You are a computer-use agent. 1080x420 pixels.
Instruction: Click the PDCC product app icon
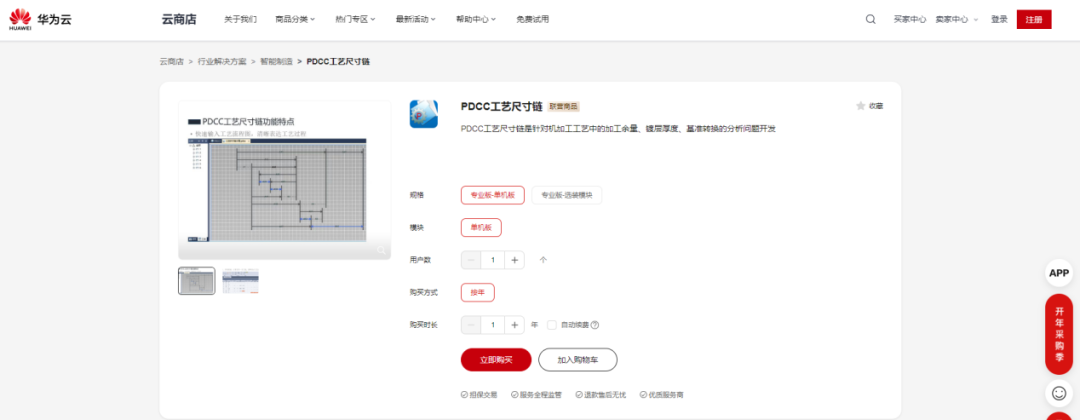[424, 114]
